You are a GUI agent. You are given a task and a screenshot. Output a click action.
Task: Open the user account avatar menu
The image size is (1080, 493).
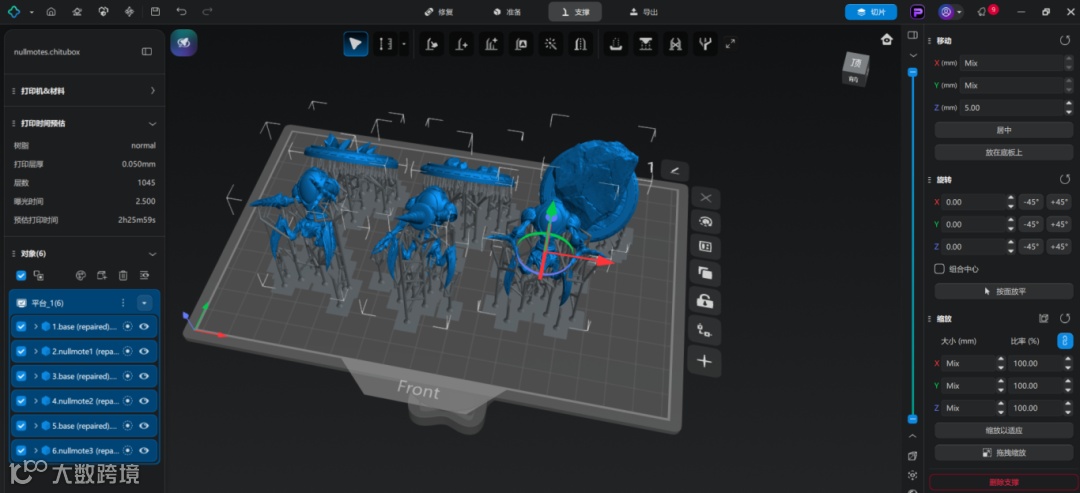pos(946,12)
